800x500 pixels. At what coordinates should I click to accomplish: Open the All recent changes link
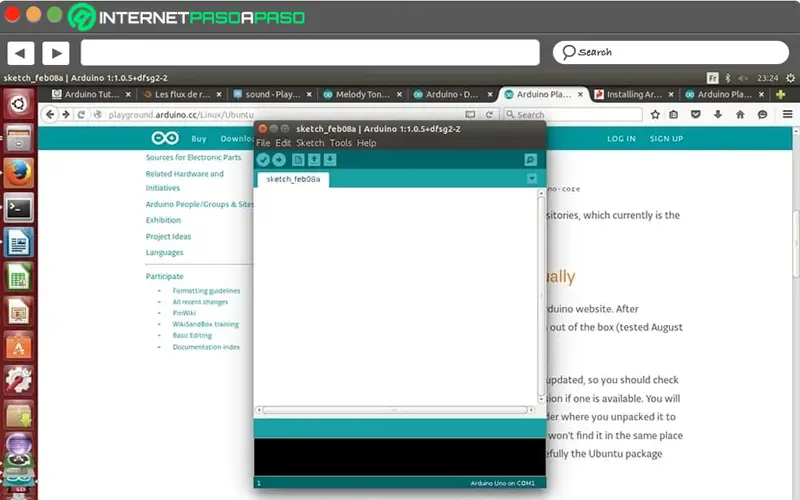tap(200, 302)
